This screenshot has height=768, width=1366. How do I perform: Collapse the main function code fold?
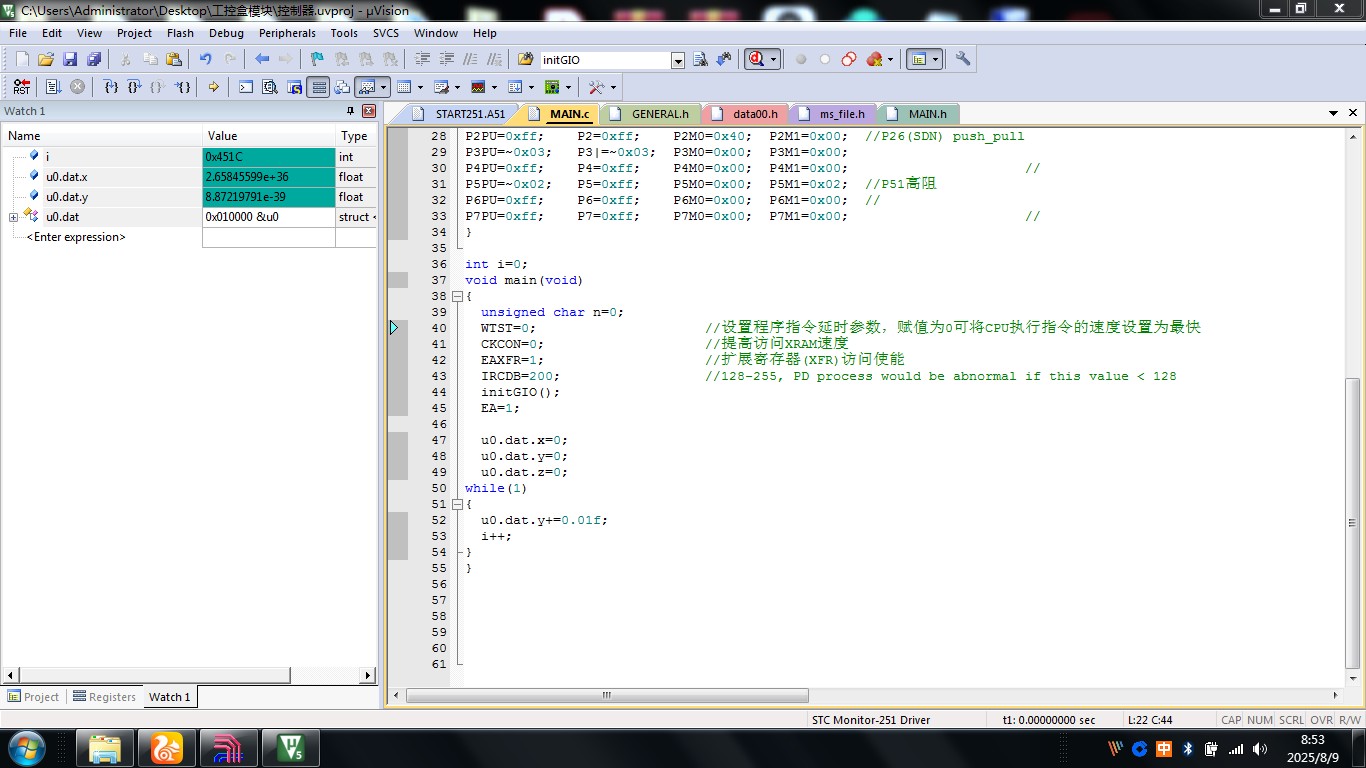(457, 296)
